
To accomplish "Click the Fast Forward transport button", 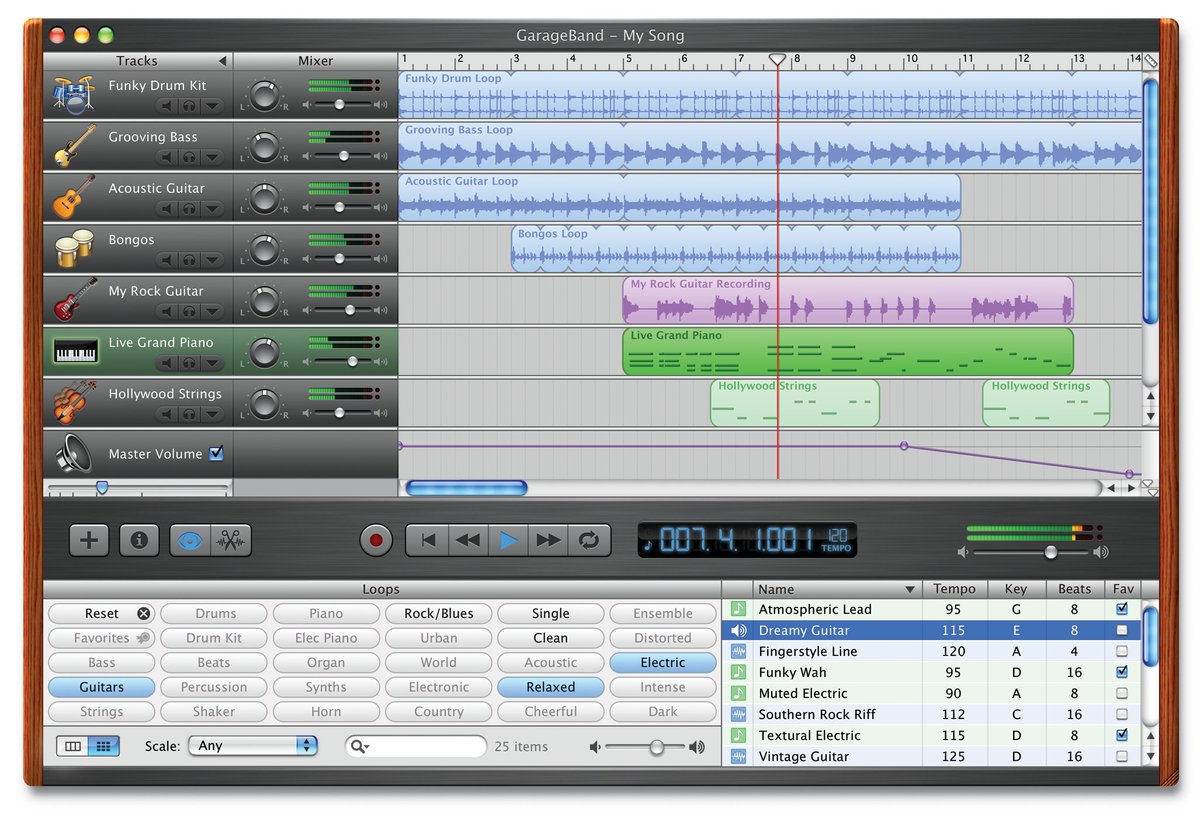I will tap(548, 541).
